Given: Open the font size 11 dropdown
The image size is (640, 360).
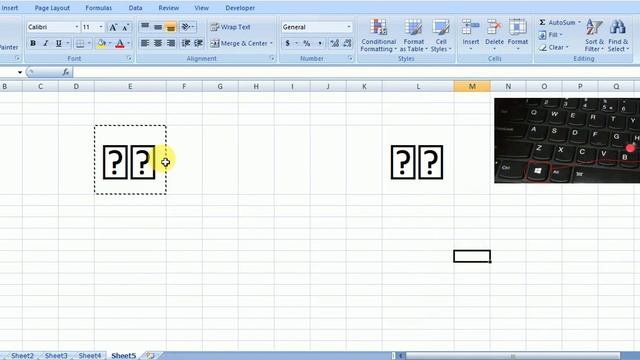Looking at the screenshot, I should (x=101, y=27).
